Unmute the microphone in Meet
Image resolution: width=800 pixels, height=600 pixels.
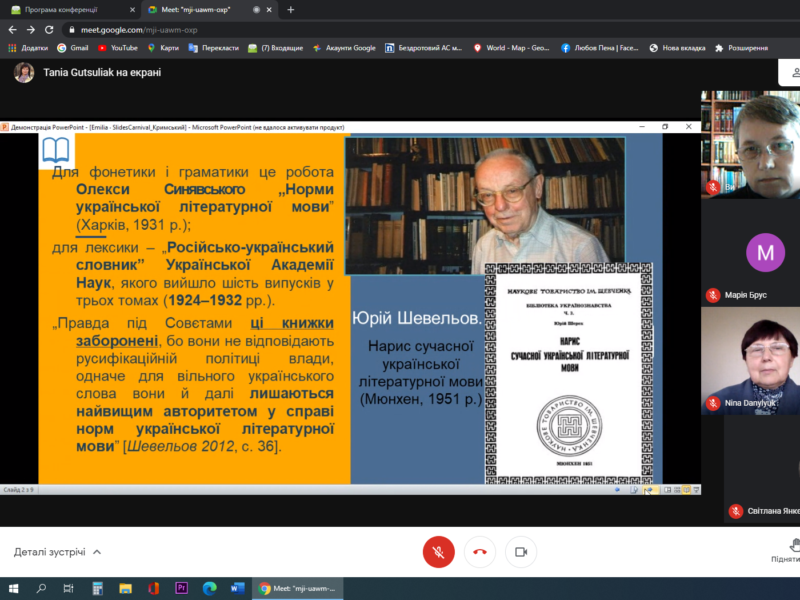pyautogui.click(x=438, y=551)
